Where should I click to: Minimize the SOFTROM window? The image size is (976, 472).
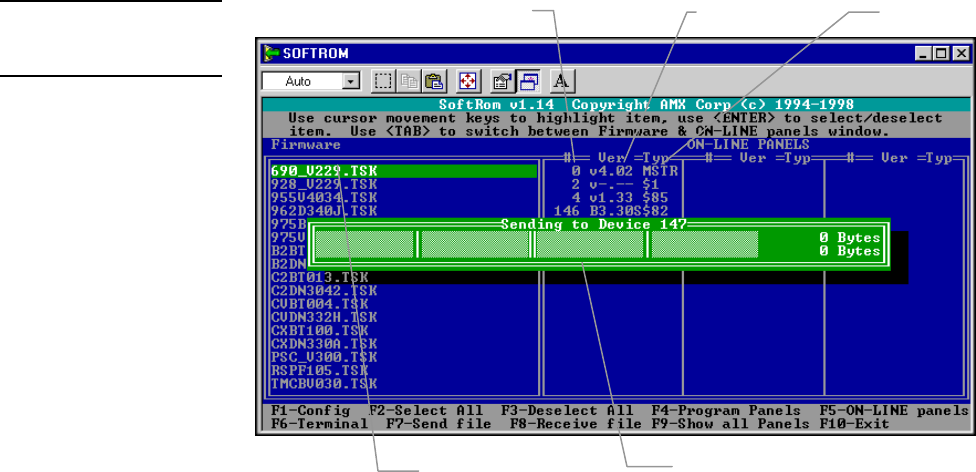922,54
